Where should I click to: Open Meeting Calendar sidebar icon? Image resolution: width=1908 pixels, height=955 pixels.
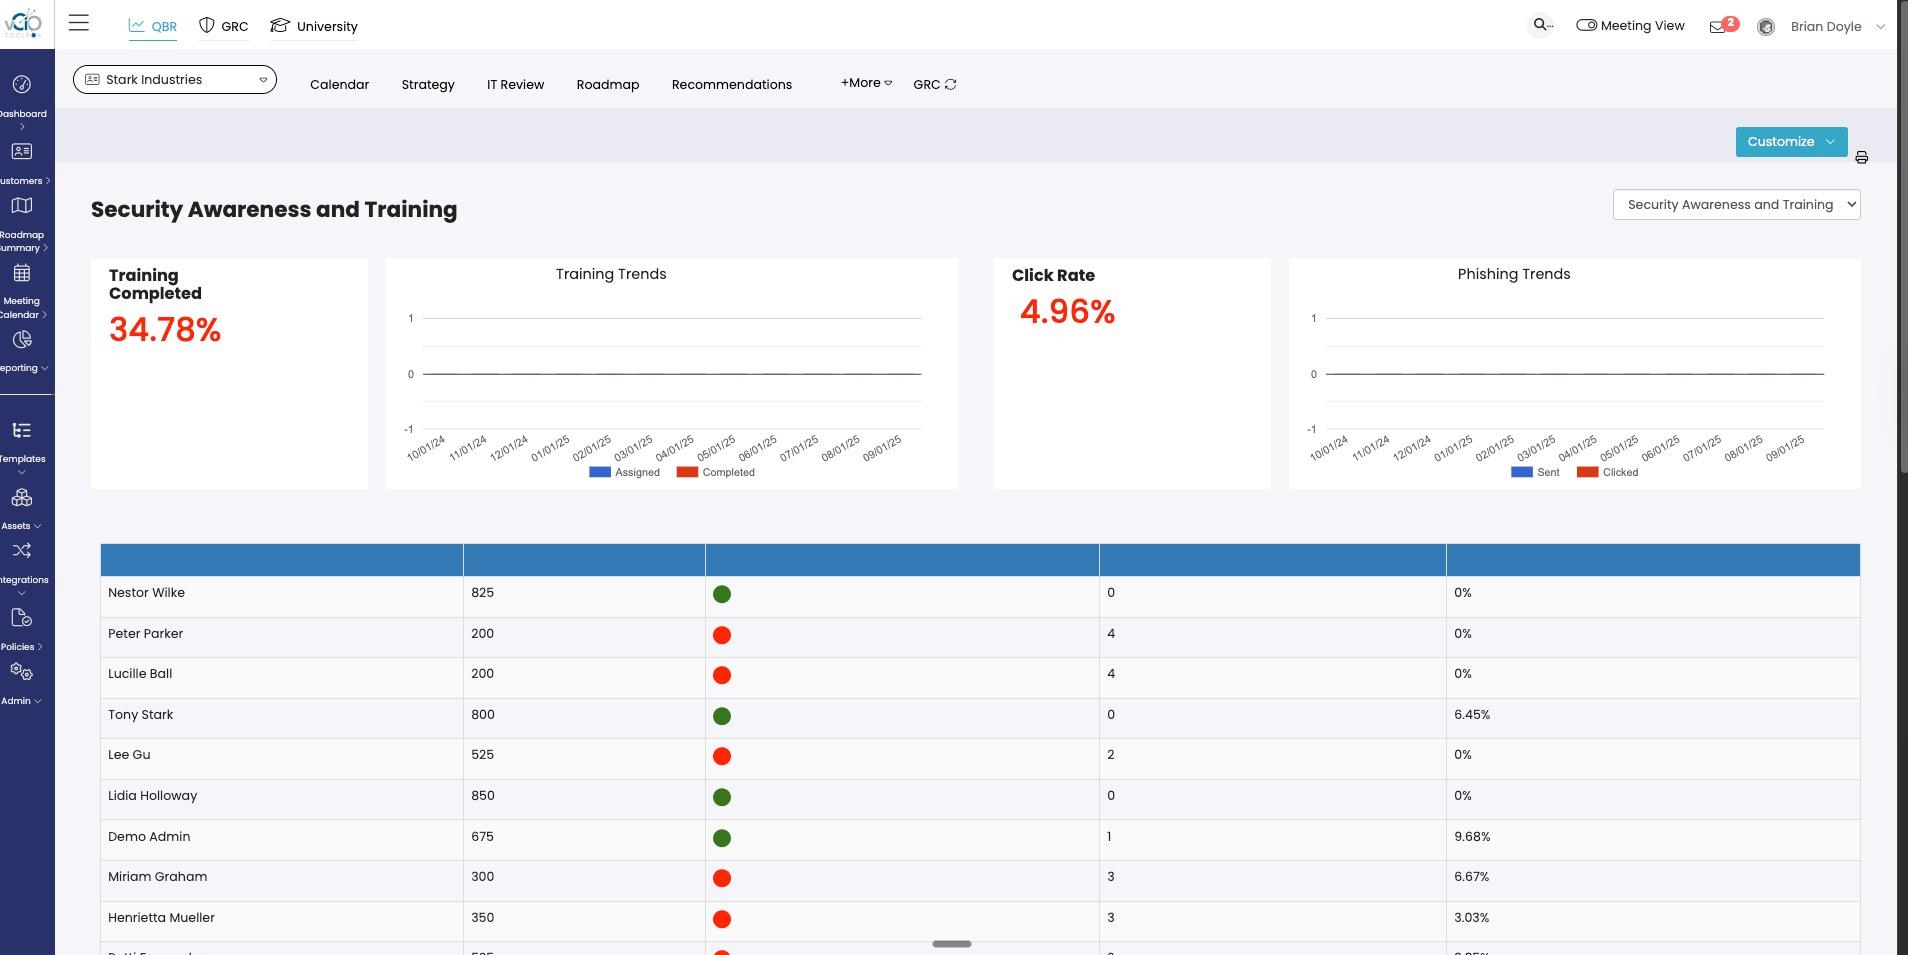22,273
